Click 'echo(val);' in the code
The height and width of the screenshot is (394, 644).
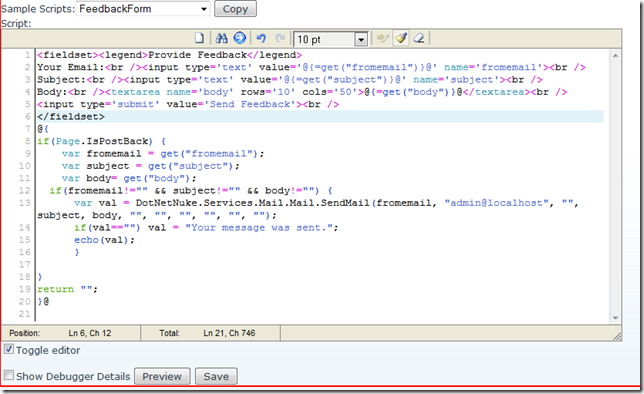(104, 240)
